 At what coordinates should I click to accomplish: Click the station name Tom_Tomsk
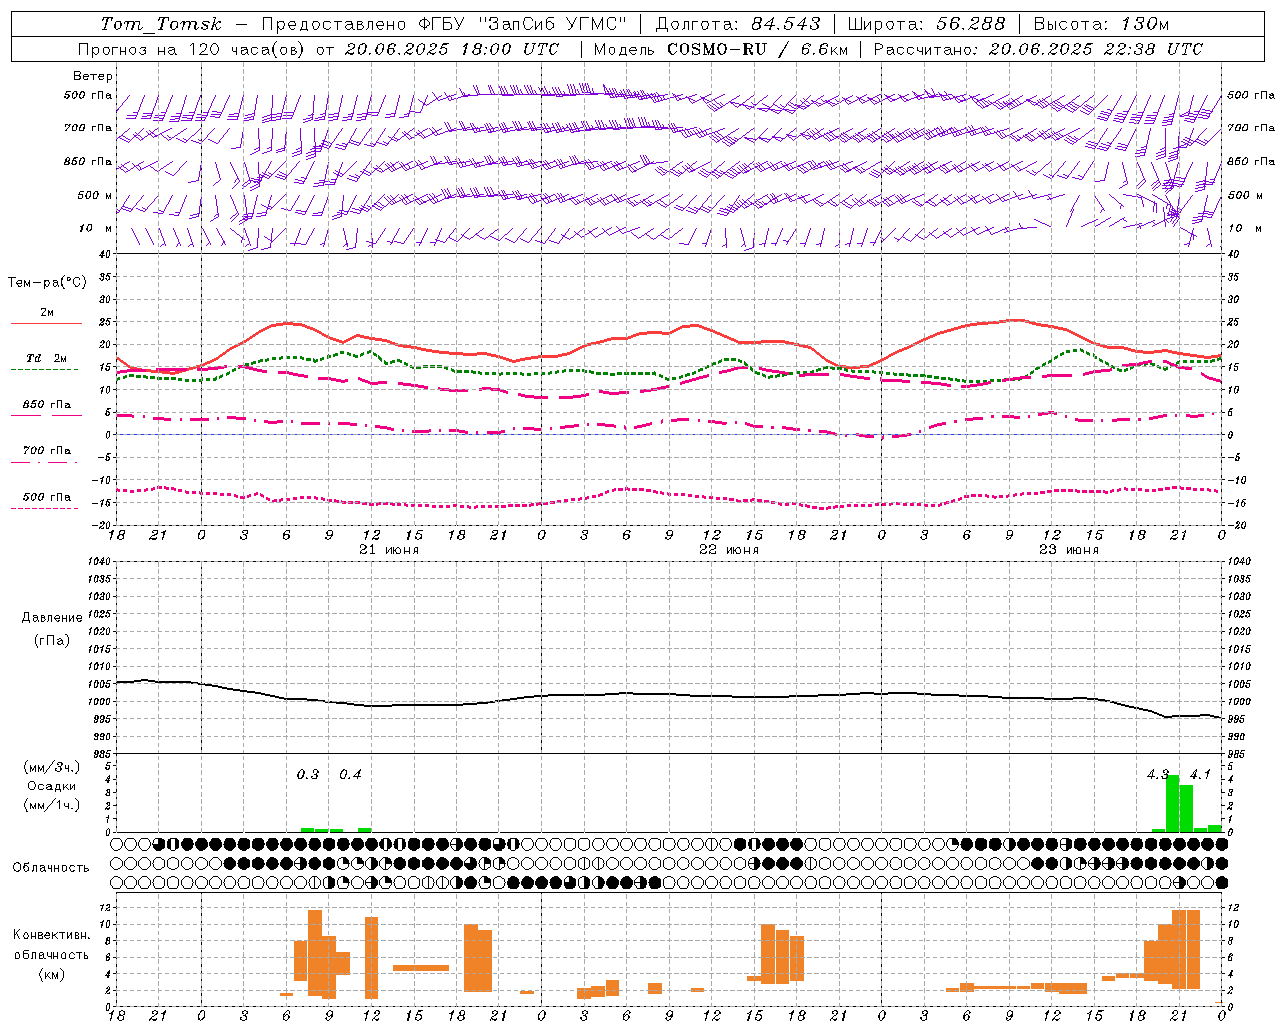point(160,24)
